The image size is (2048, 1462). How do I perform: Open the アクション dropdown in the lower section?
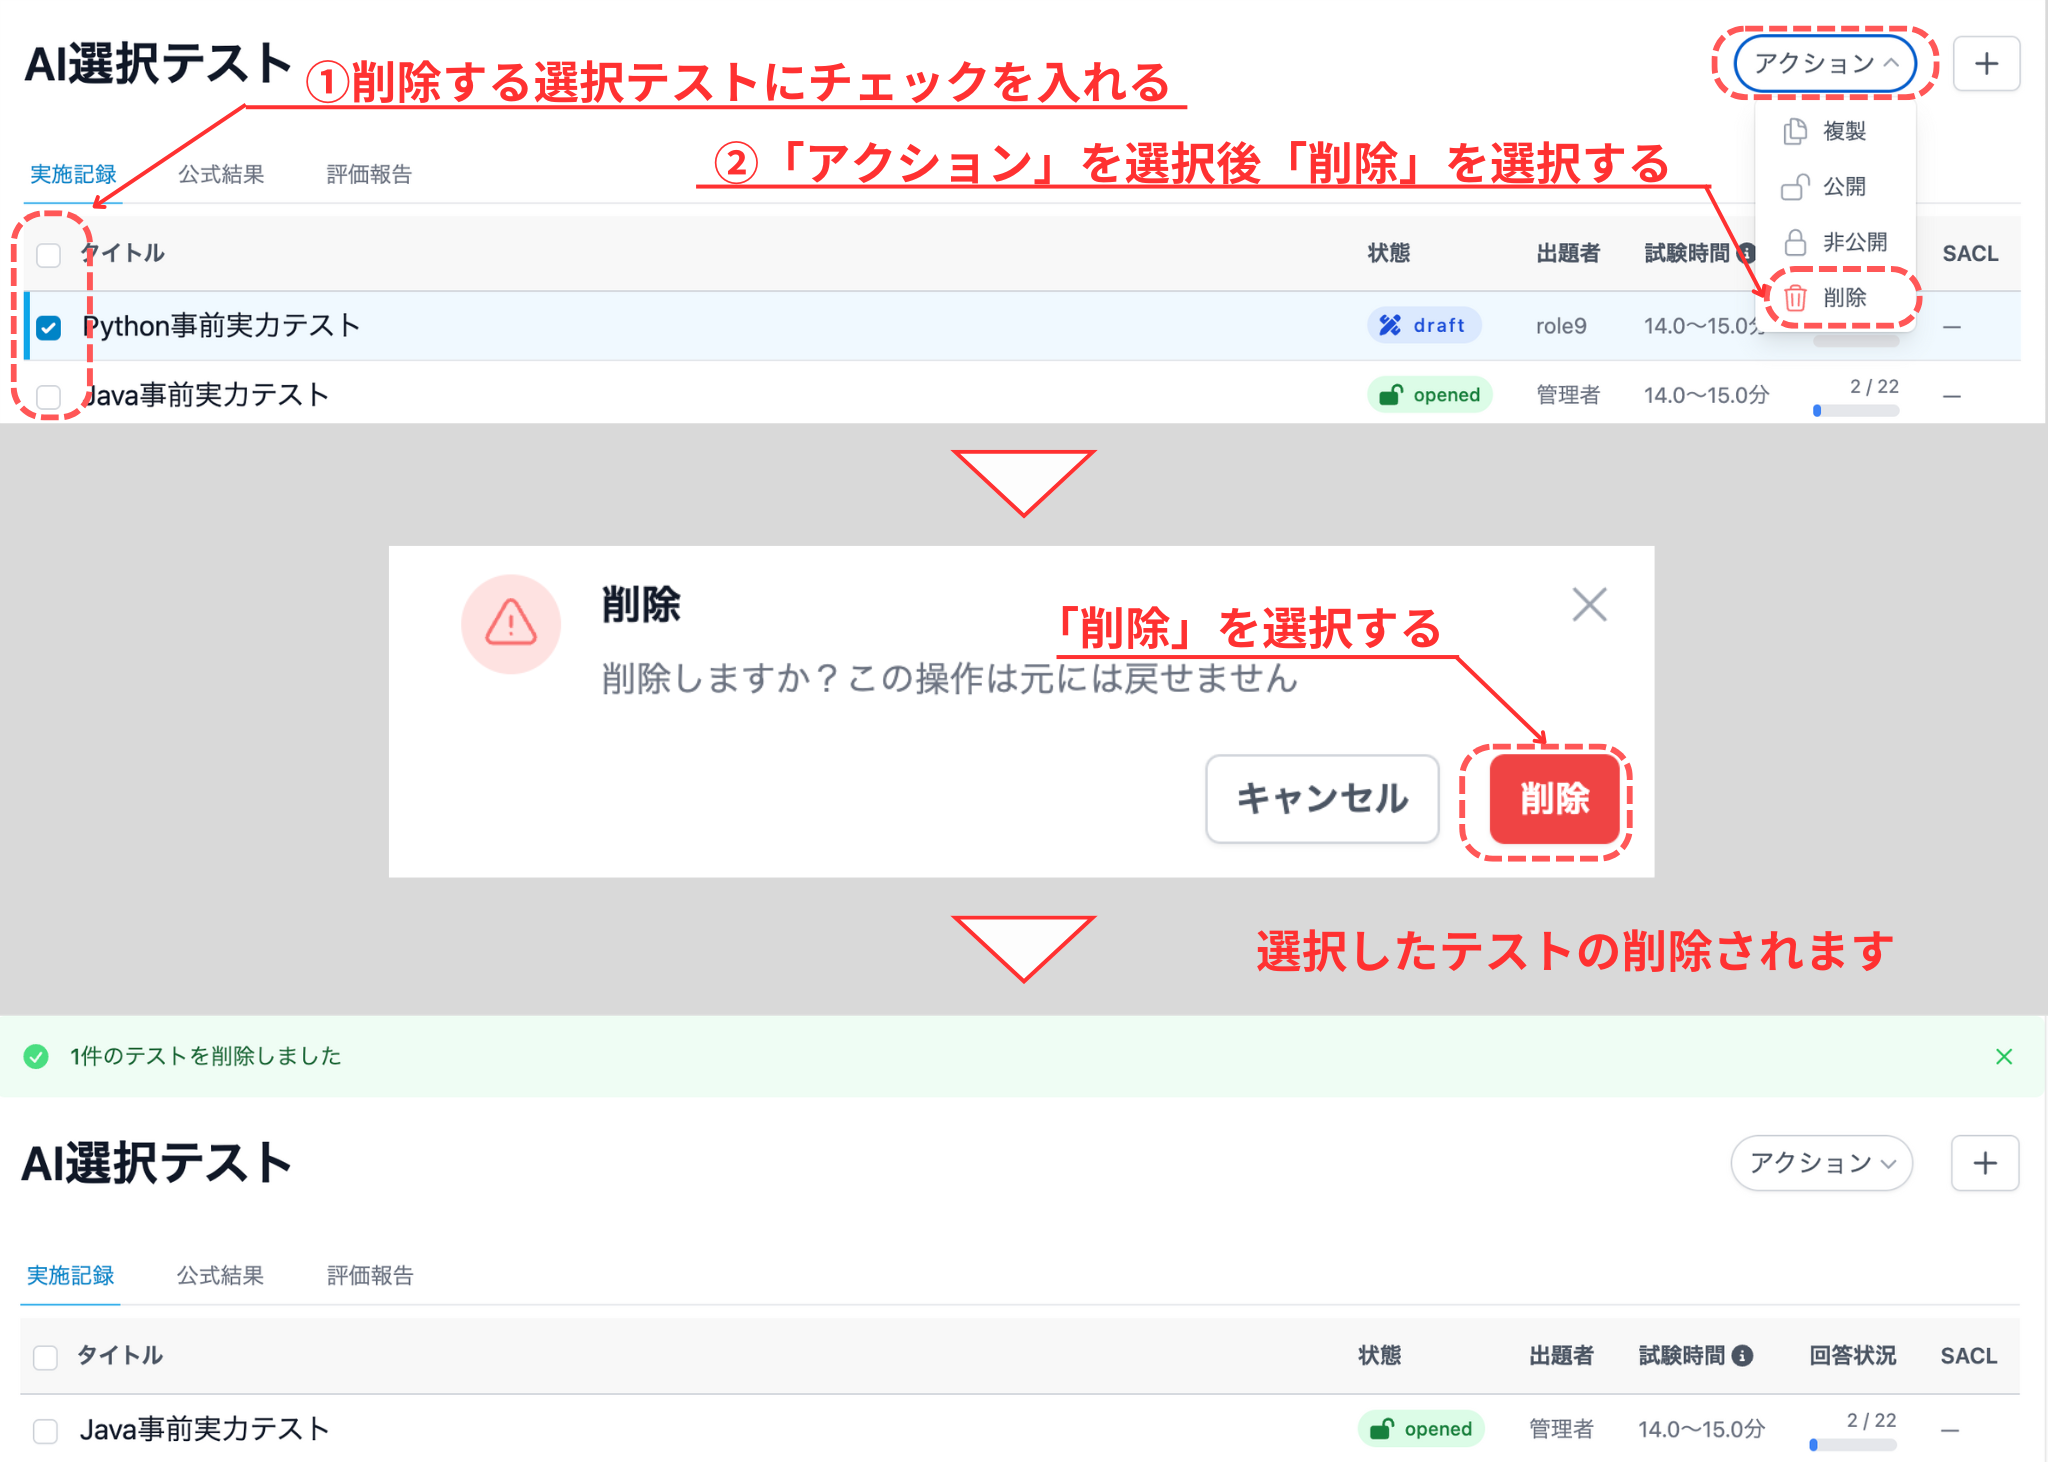click(1821, 1163)
